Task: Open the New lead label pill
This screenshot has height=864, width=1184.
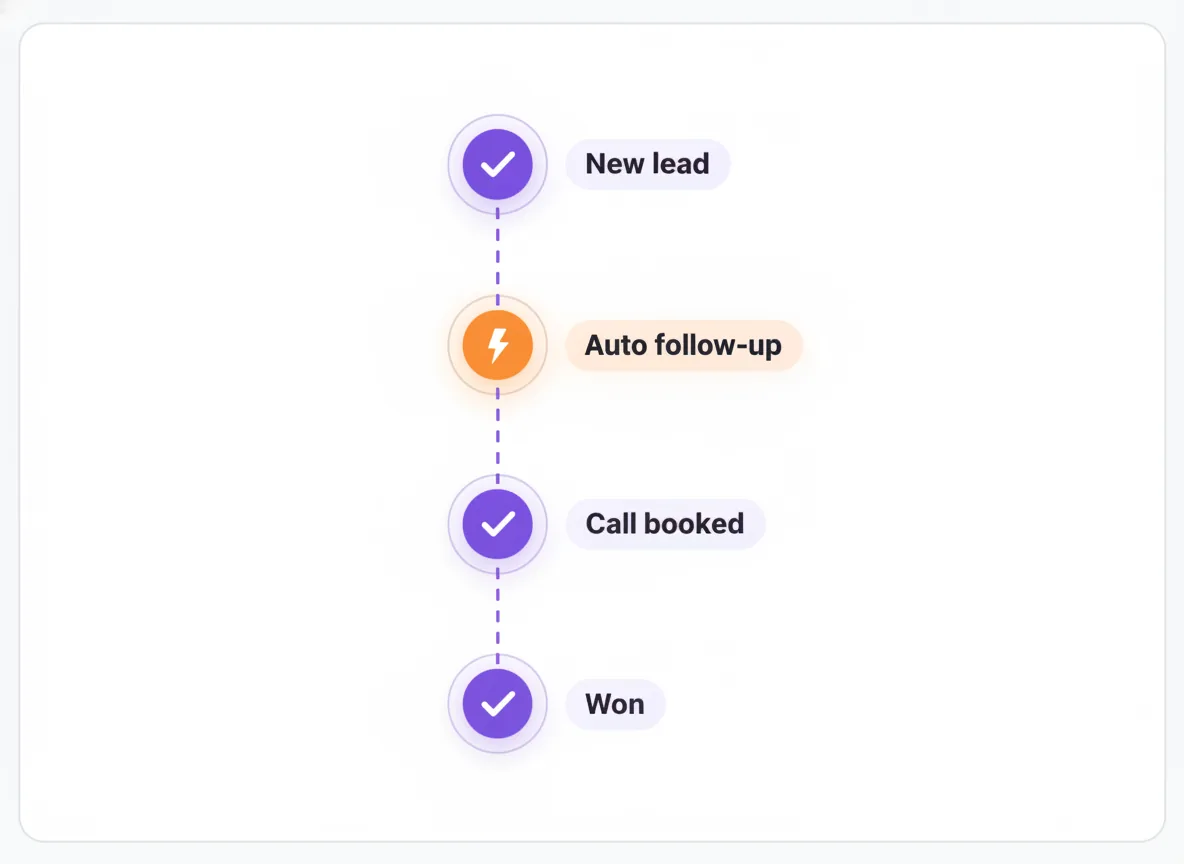Action: (648, 164)
